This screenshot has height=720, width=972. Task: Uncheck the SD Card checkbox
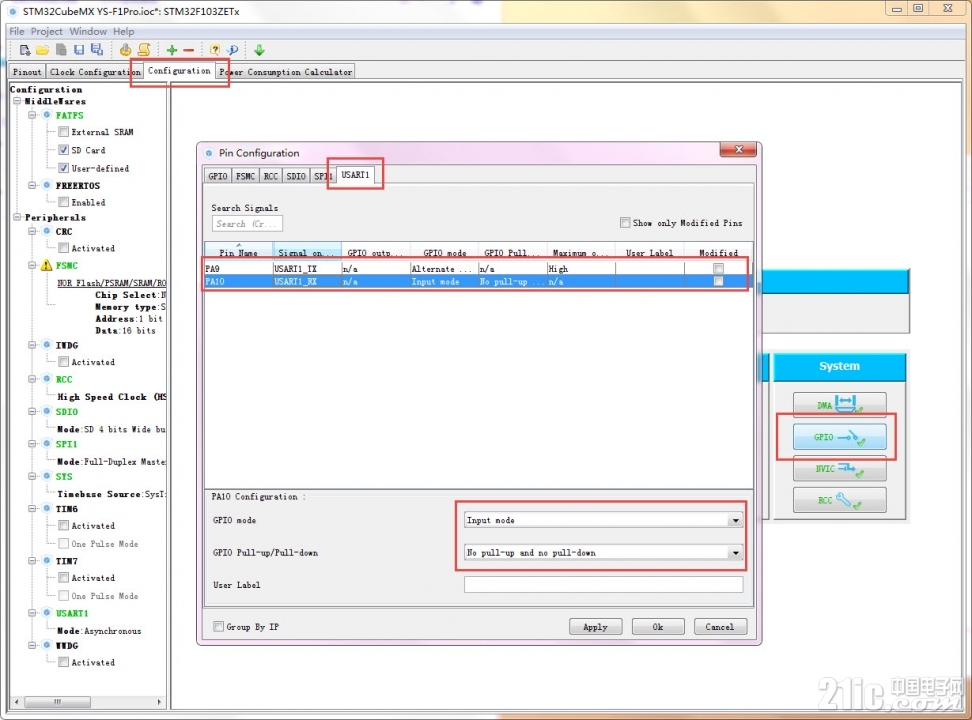tap(63, 149)
